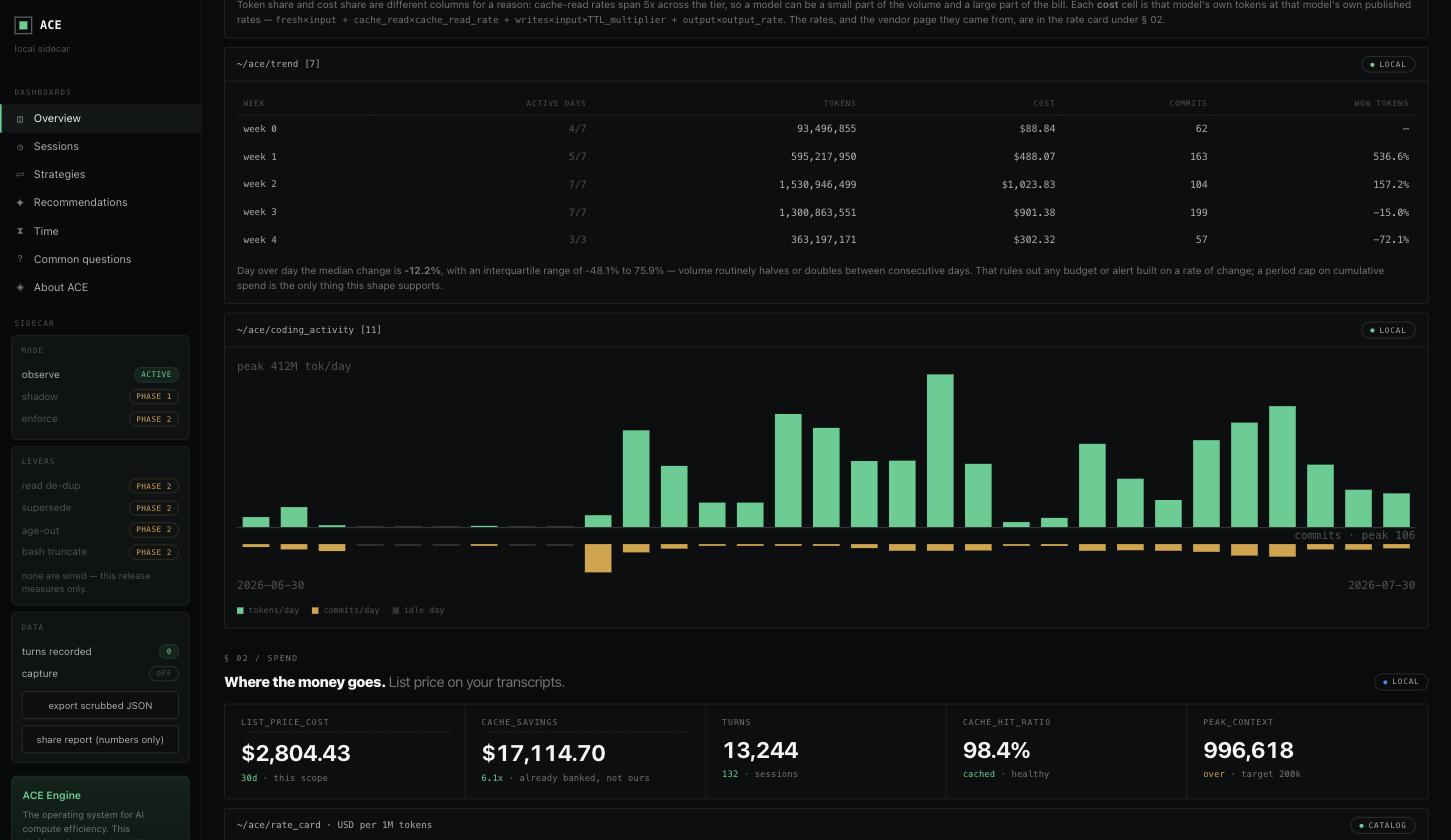Open the Overview dashboard
This screenshot has height=840, width=1451.
coord(100,118)
